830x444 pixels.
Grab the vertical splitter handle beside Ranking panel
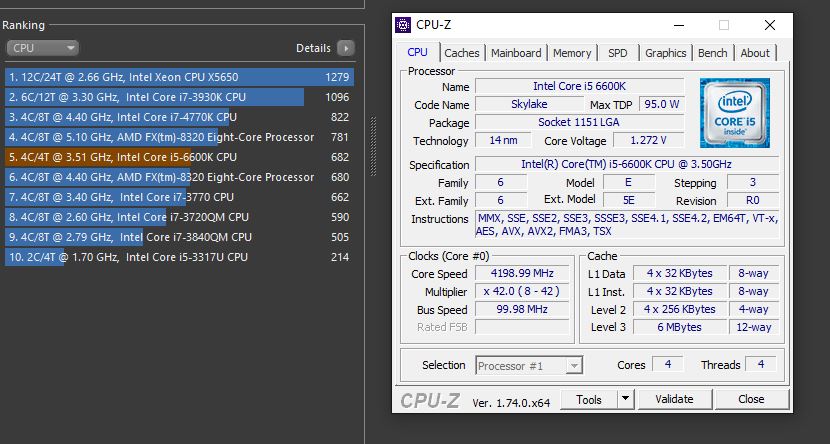point(373,147)
